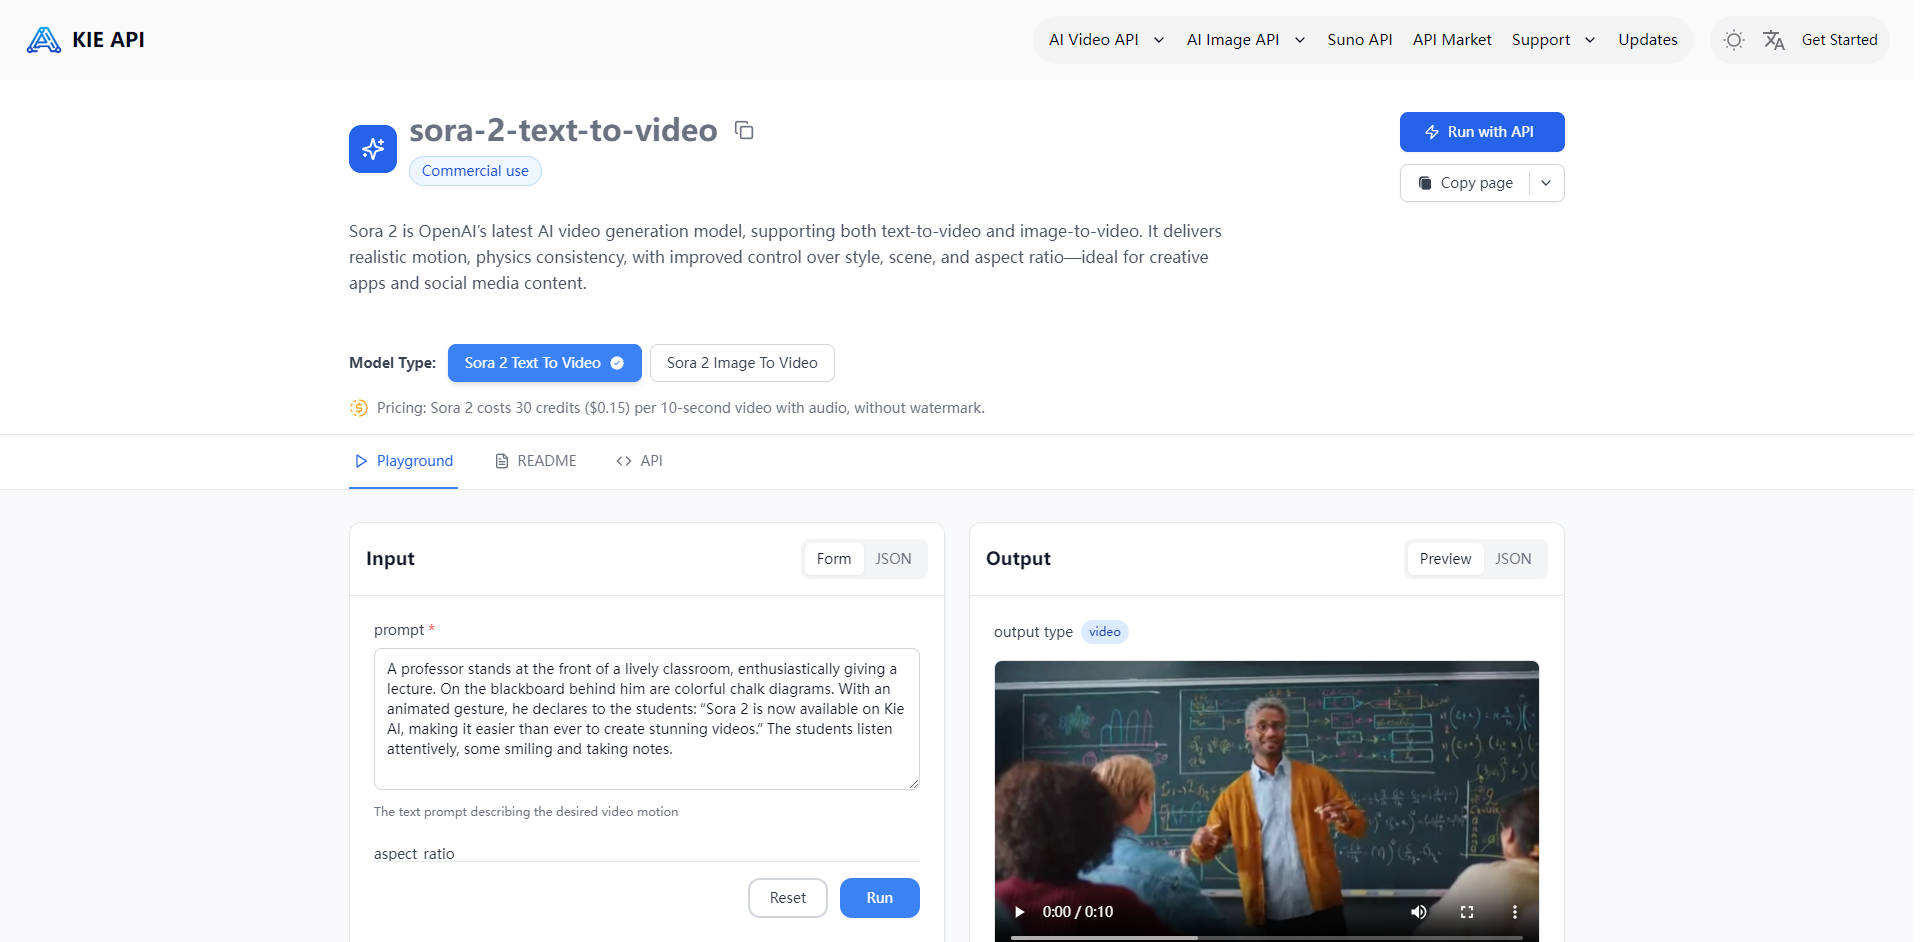Click the KIE API logo icon
Viewport: 1920px width, 942px height.
pos(43,40)
